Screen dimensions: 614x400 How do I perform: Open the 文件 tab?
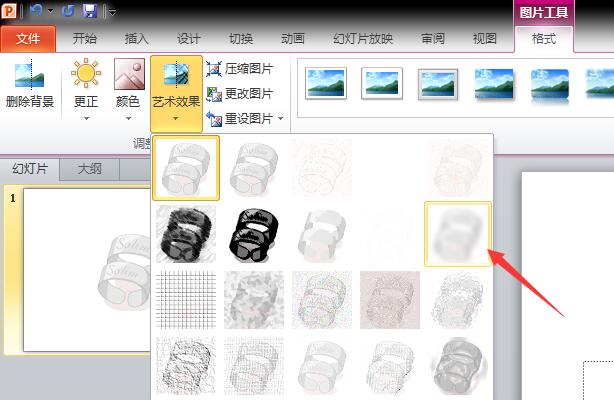pyautogui.click(x=28, y=39)
